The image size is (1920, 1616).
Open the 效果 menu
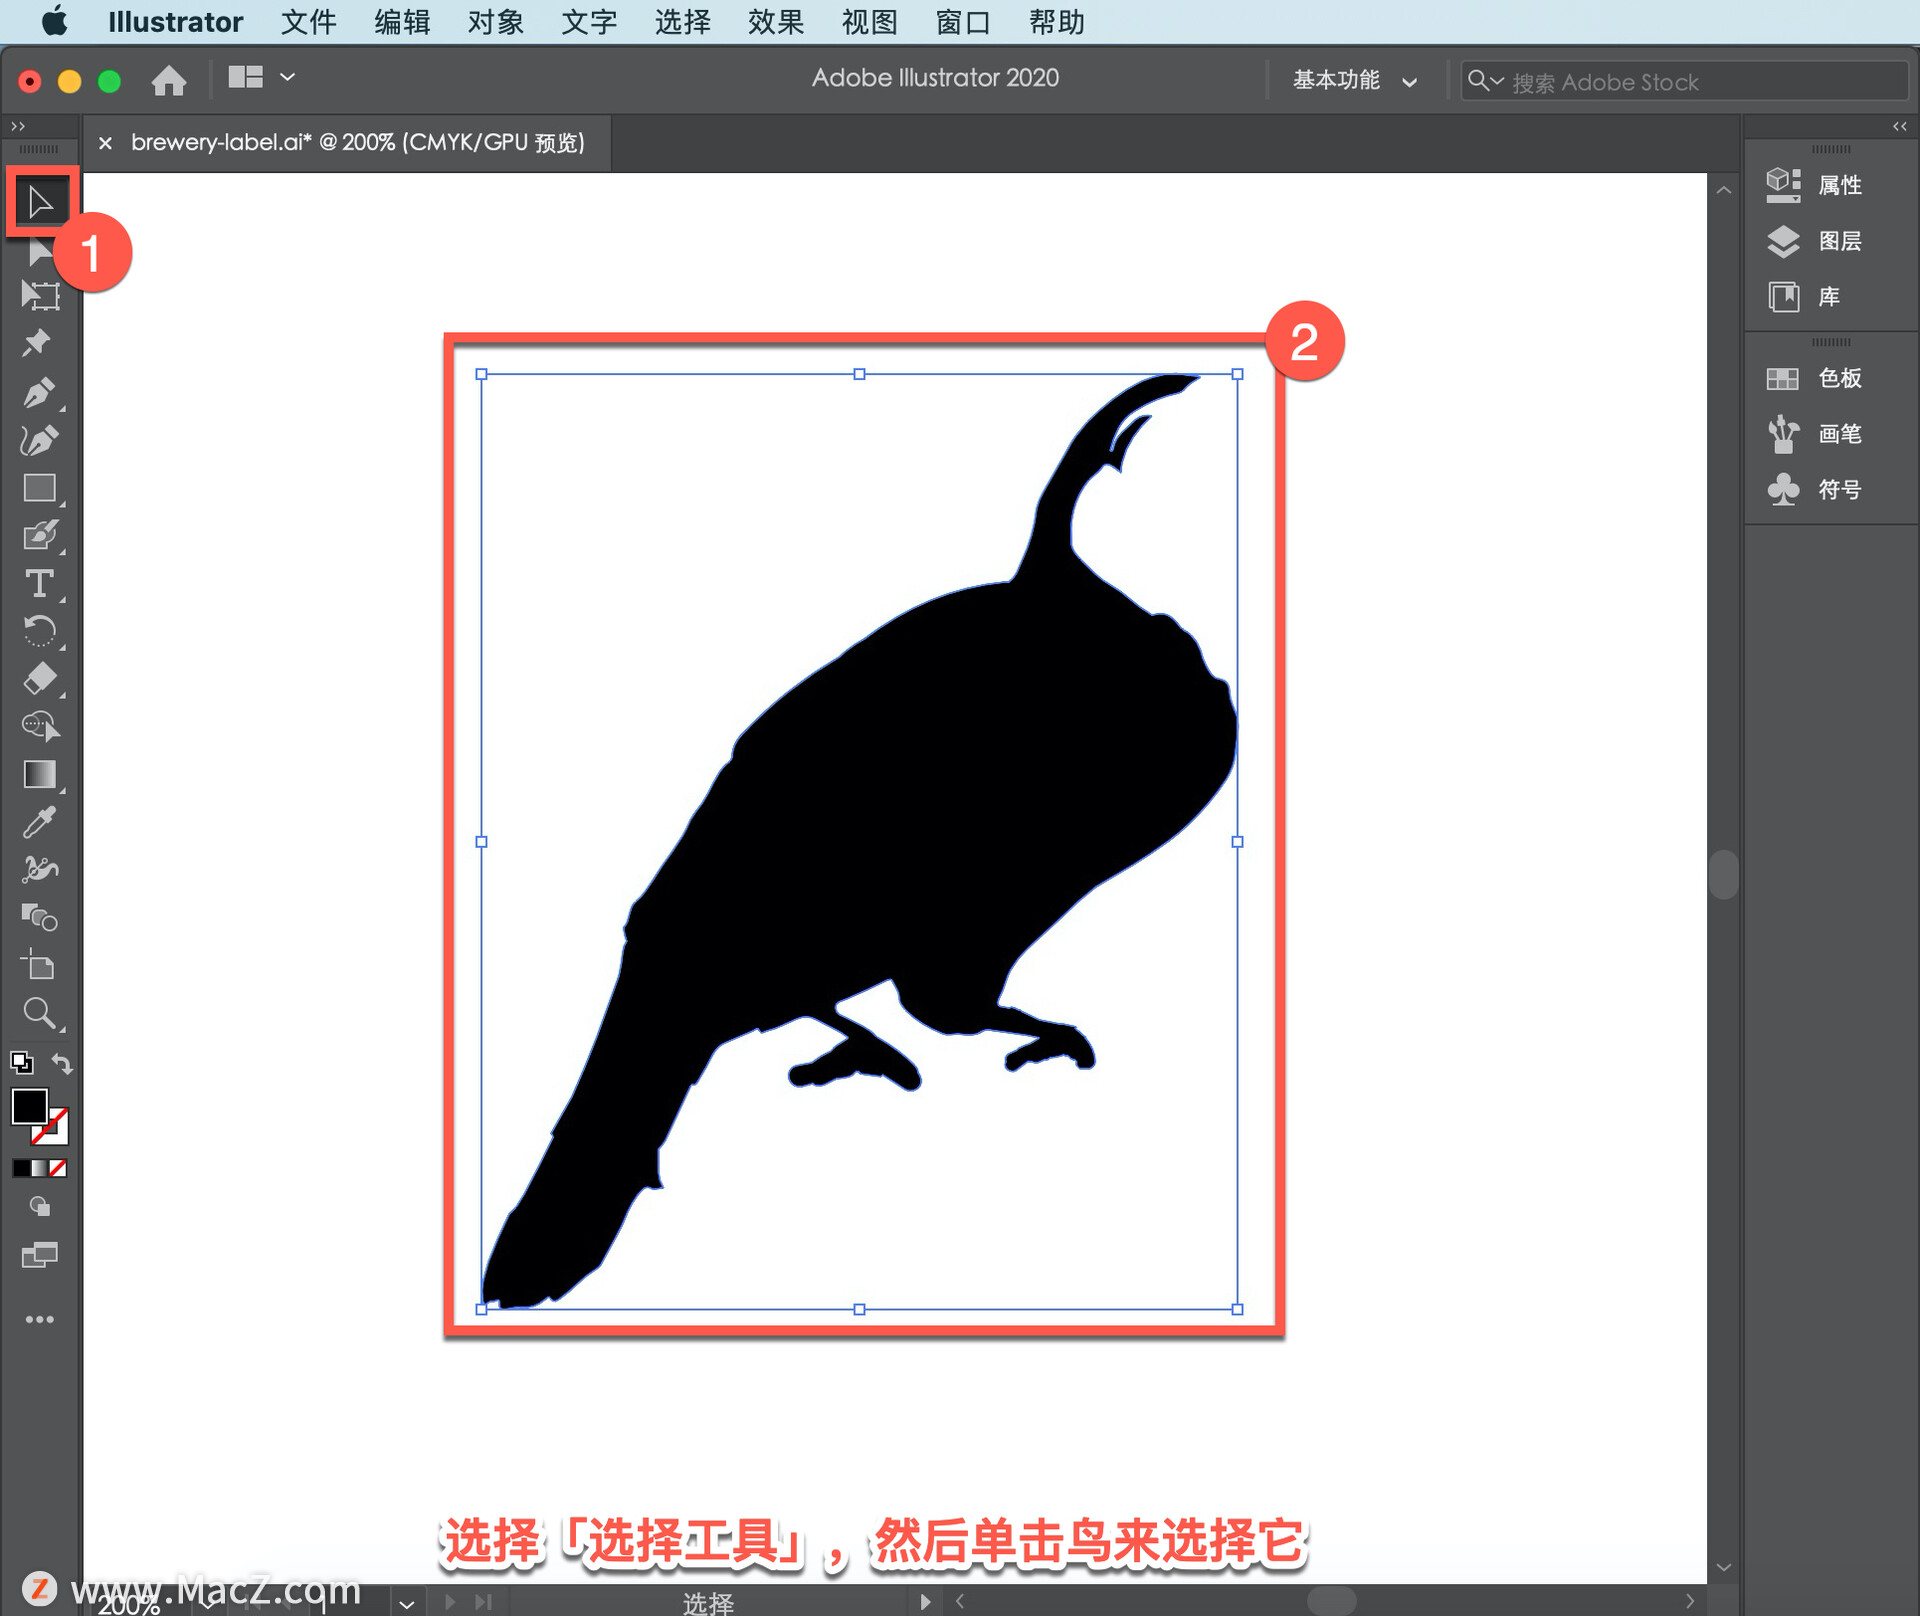[x=776, y=22]
